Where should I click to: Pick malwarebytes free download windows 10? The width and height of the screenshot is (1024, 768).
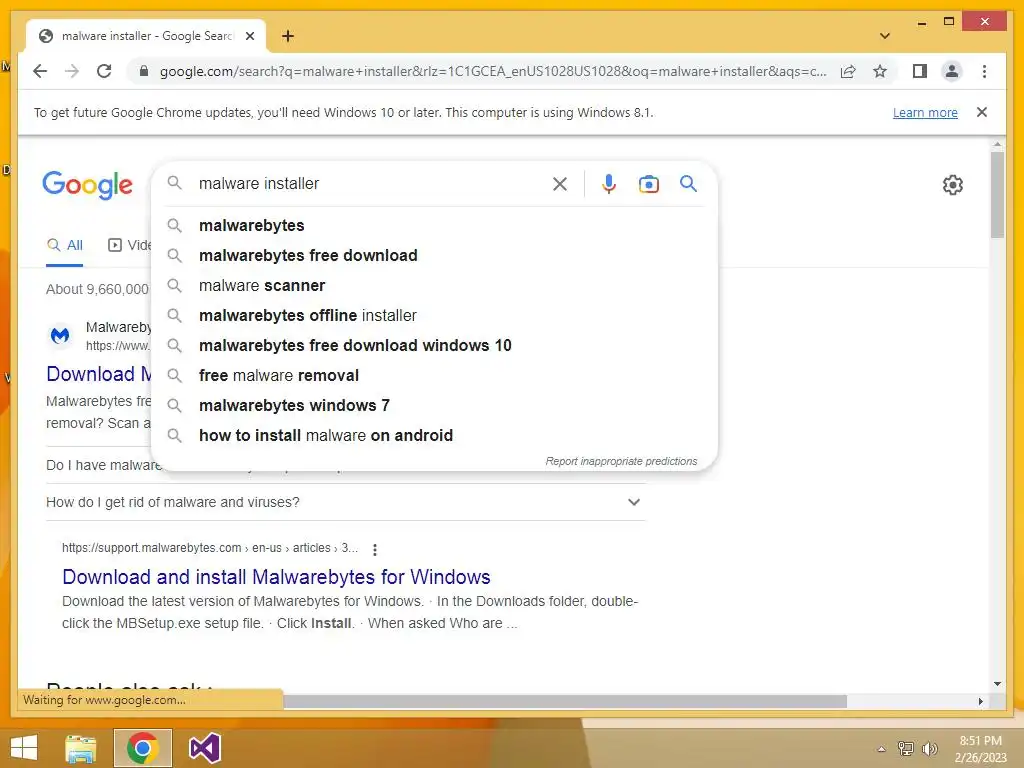[434, 345]
